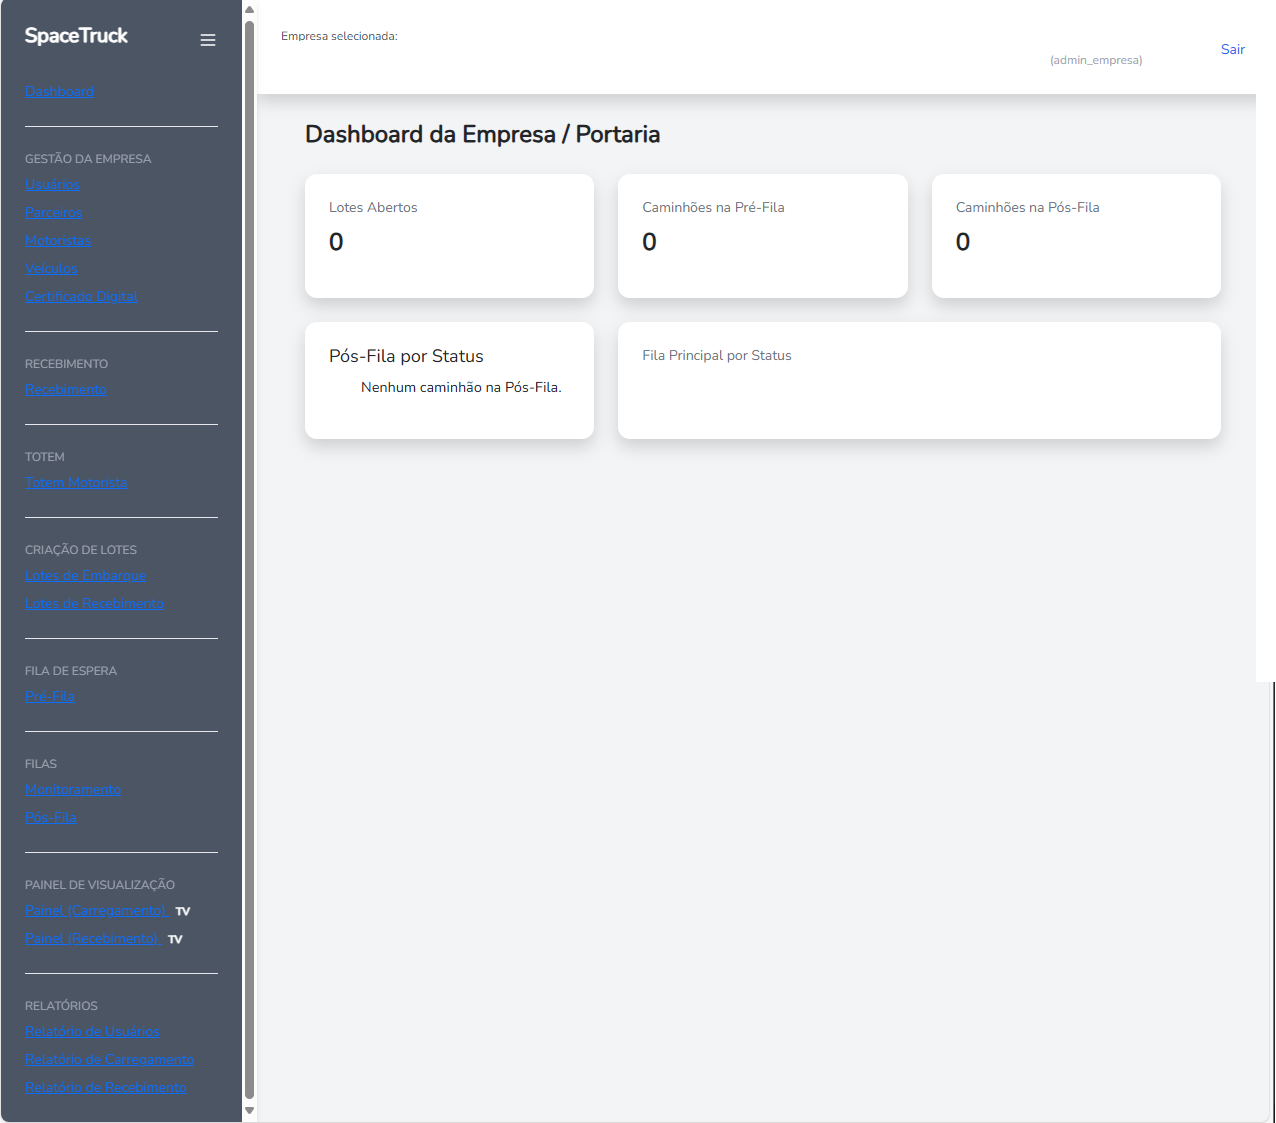Screen dimensions: 1276x1123
Task: Click the TV icon next to Painel (Carregamento)
Action: click(181, 910)
